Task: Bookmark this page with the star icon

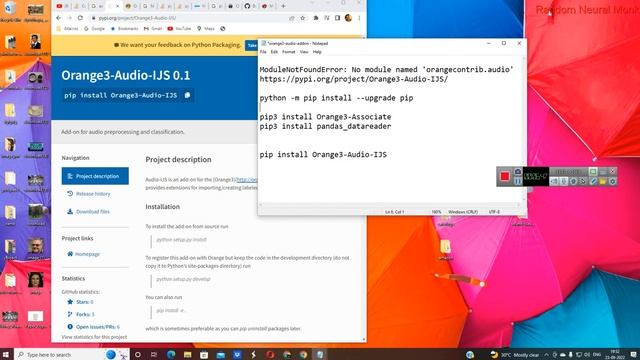Action: point(302,18)
